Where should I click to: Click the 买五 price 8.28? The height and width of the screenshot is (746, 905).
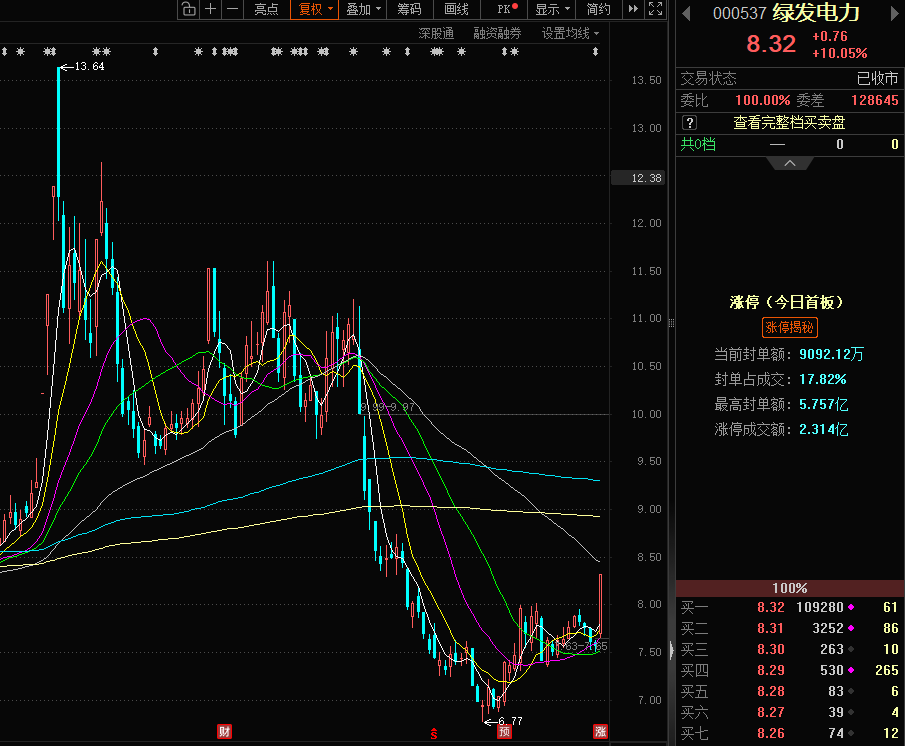point(771,691)
